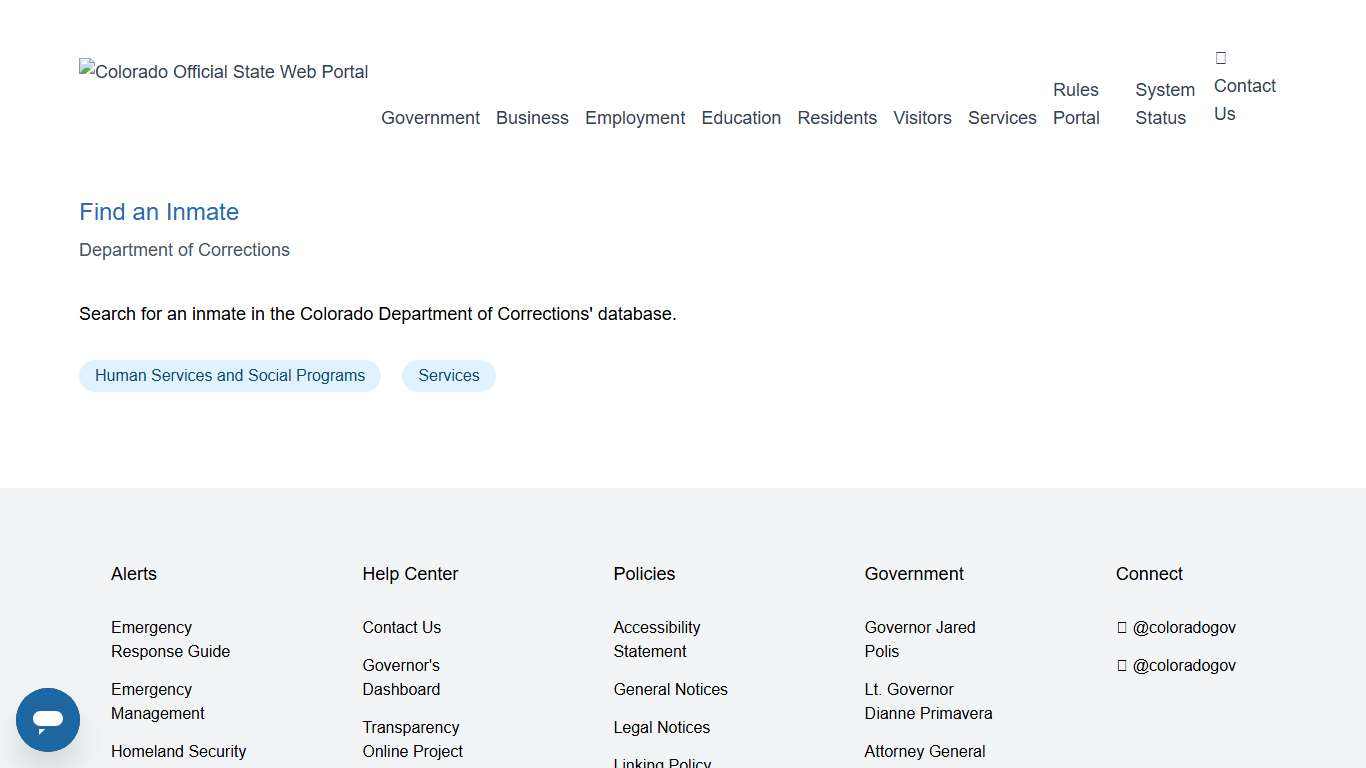Viewport: 1366px width, 768px height.
Task: Open the Government navigation menu
Action: (430, 118)
